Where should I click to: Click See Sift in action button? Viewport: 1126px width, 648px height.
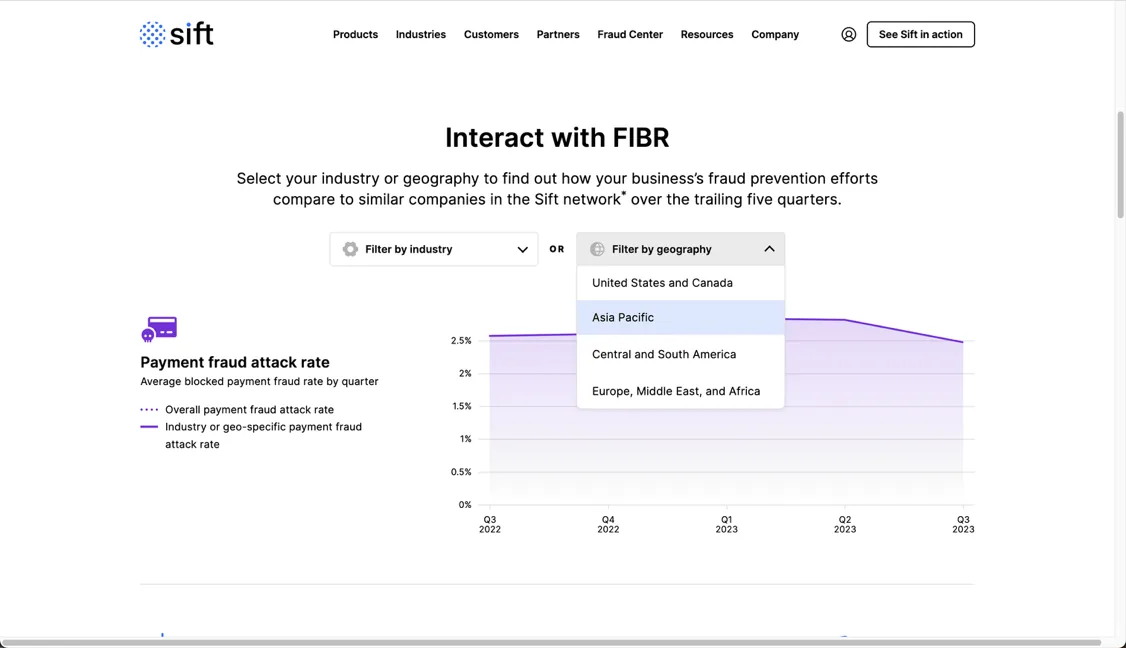921,34
